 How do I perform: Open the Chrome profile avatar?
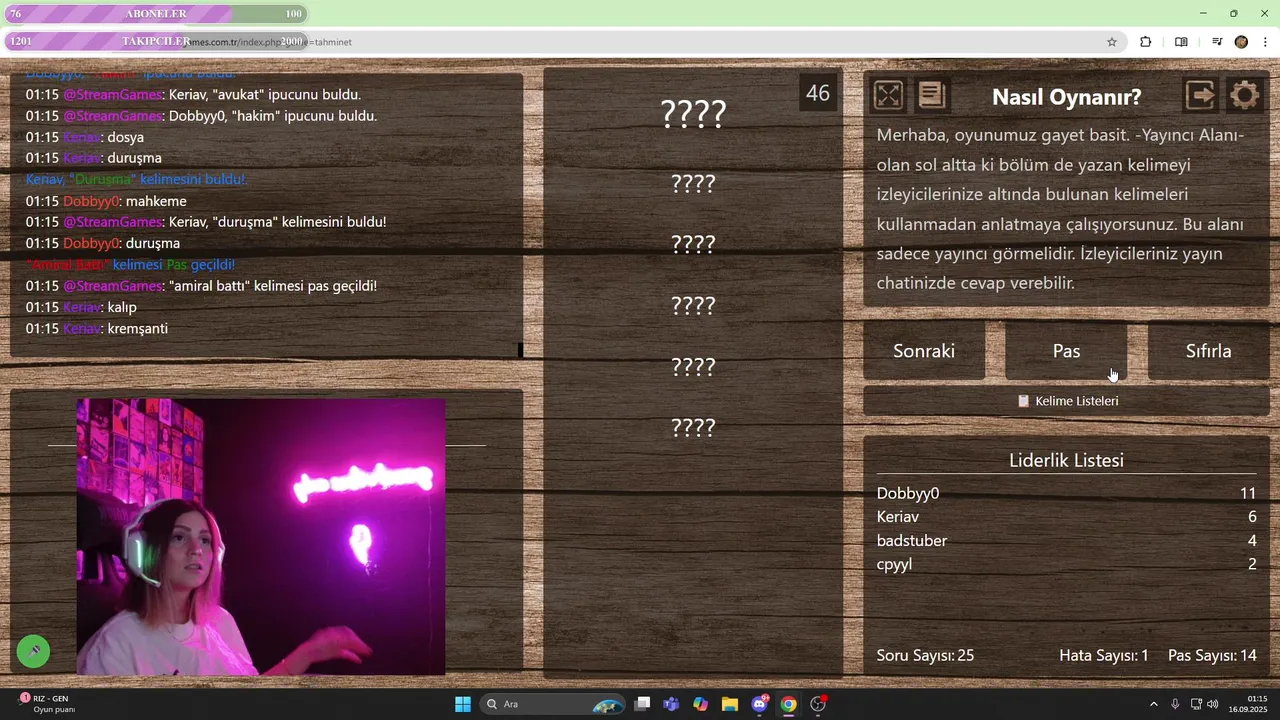pos(1241,42)
